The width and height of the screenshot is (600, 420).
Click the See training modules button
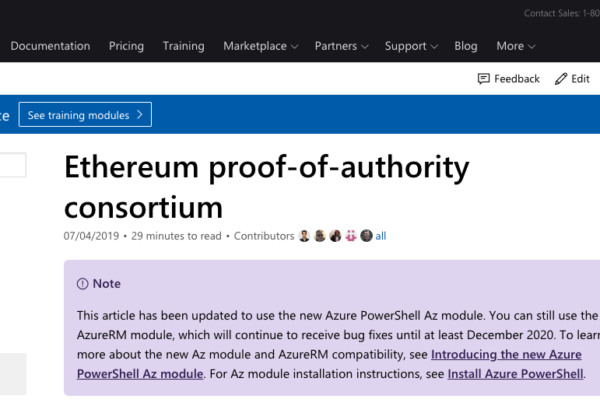click(85, 114)
